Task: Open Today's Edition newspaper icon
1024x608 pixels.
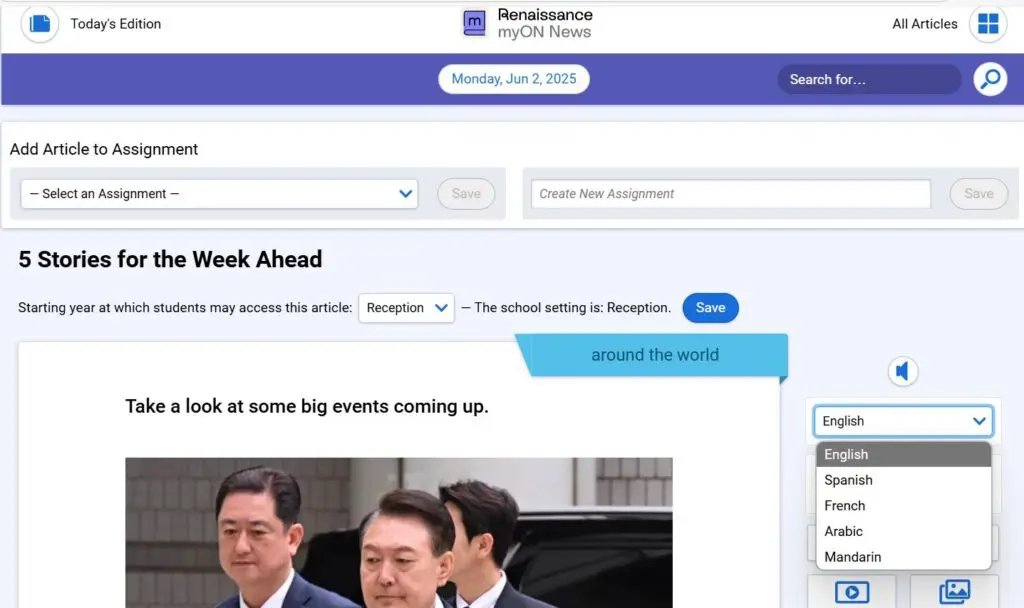Action: tap(40, 23)
